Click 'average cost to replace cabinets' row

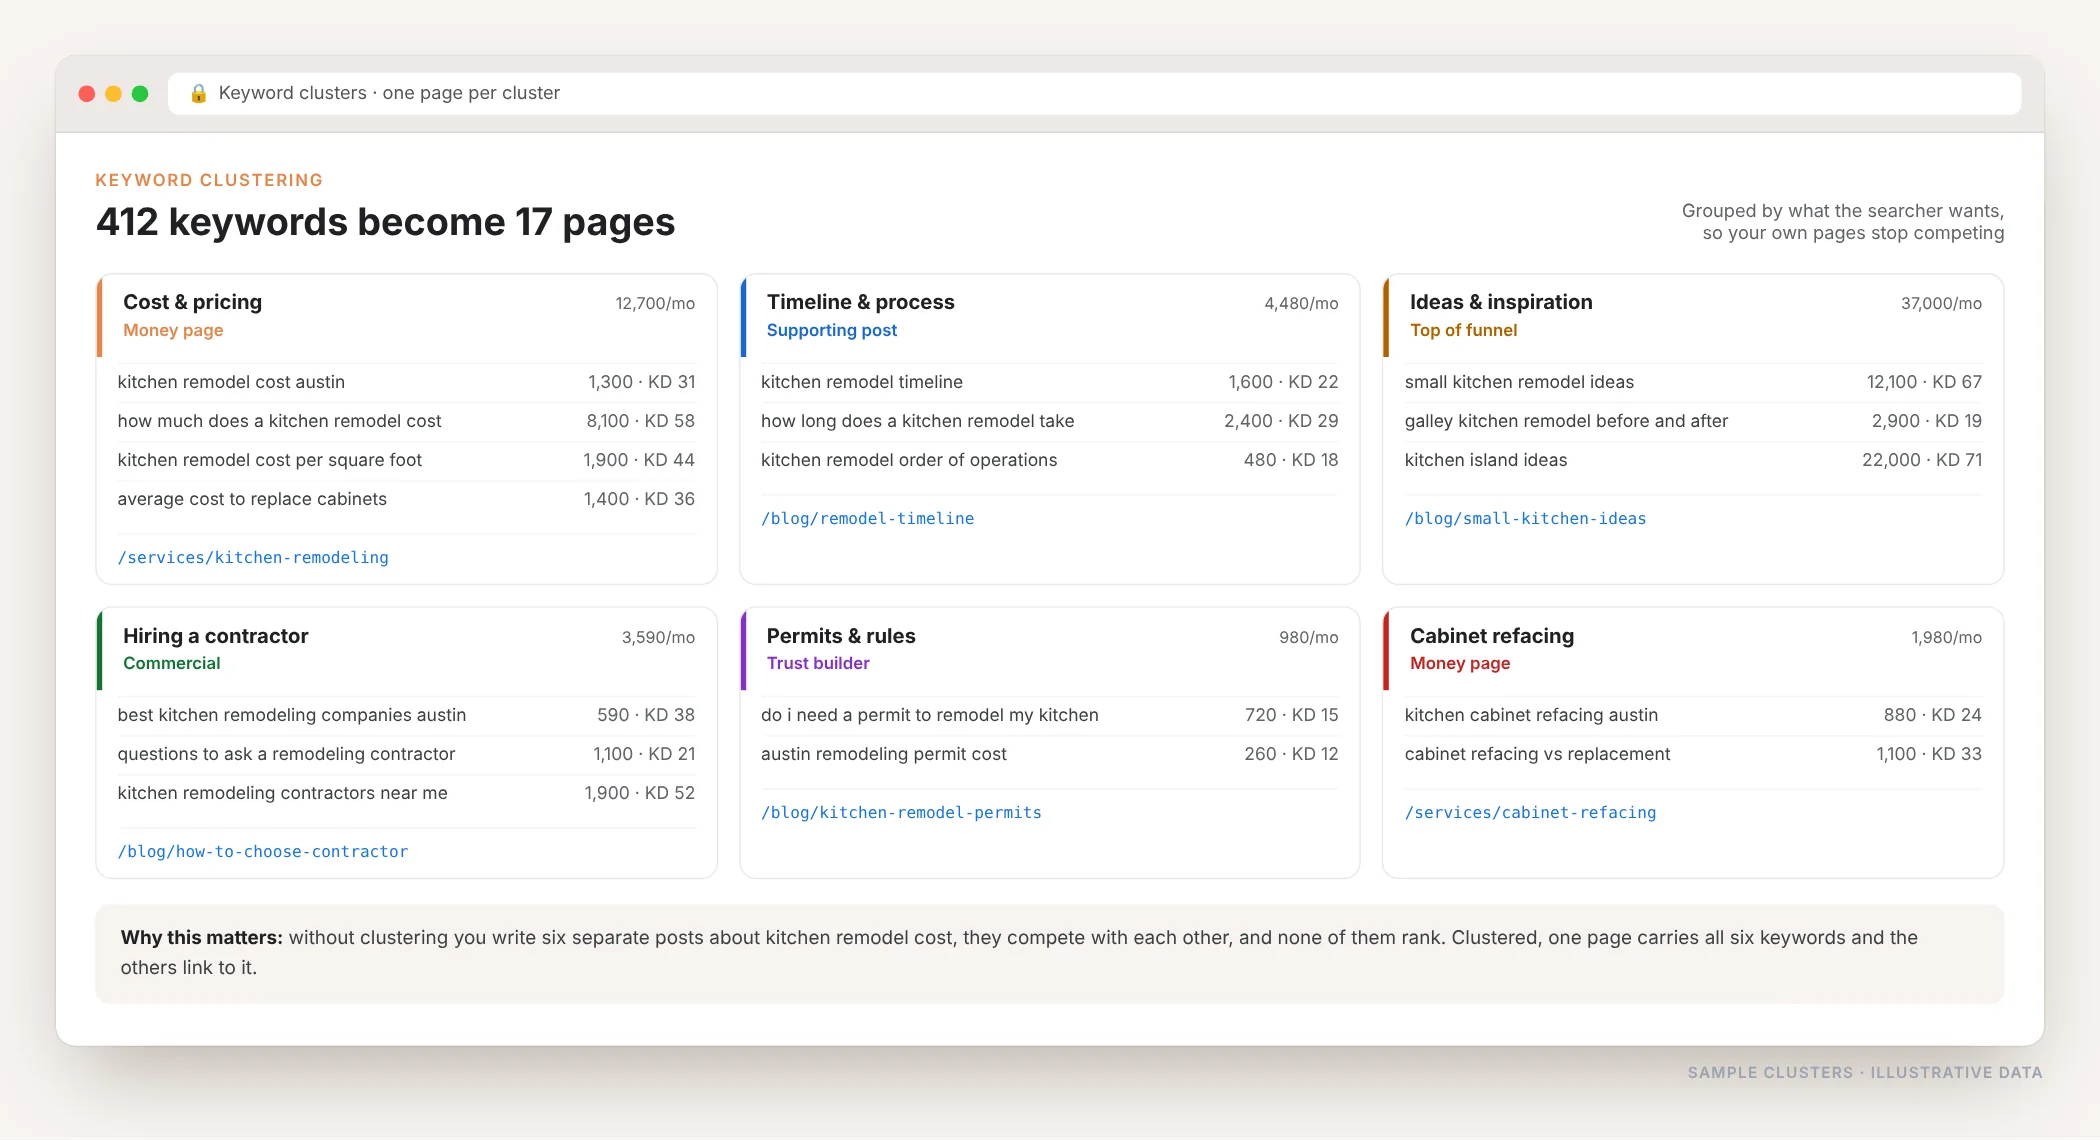point(406,499)
